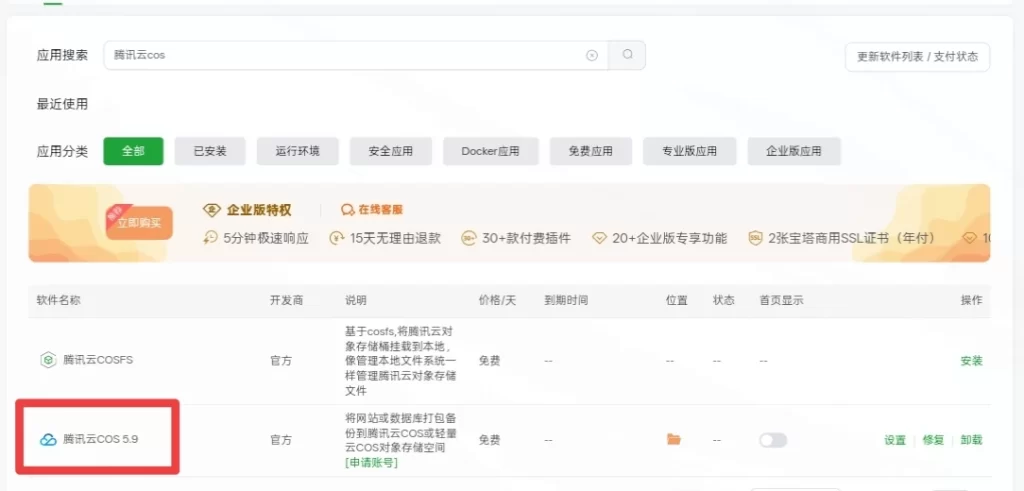Select the 全部 category
1024x491 pixels.
point(133,151)
